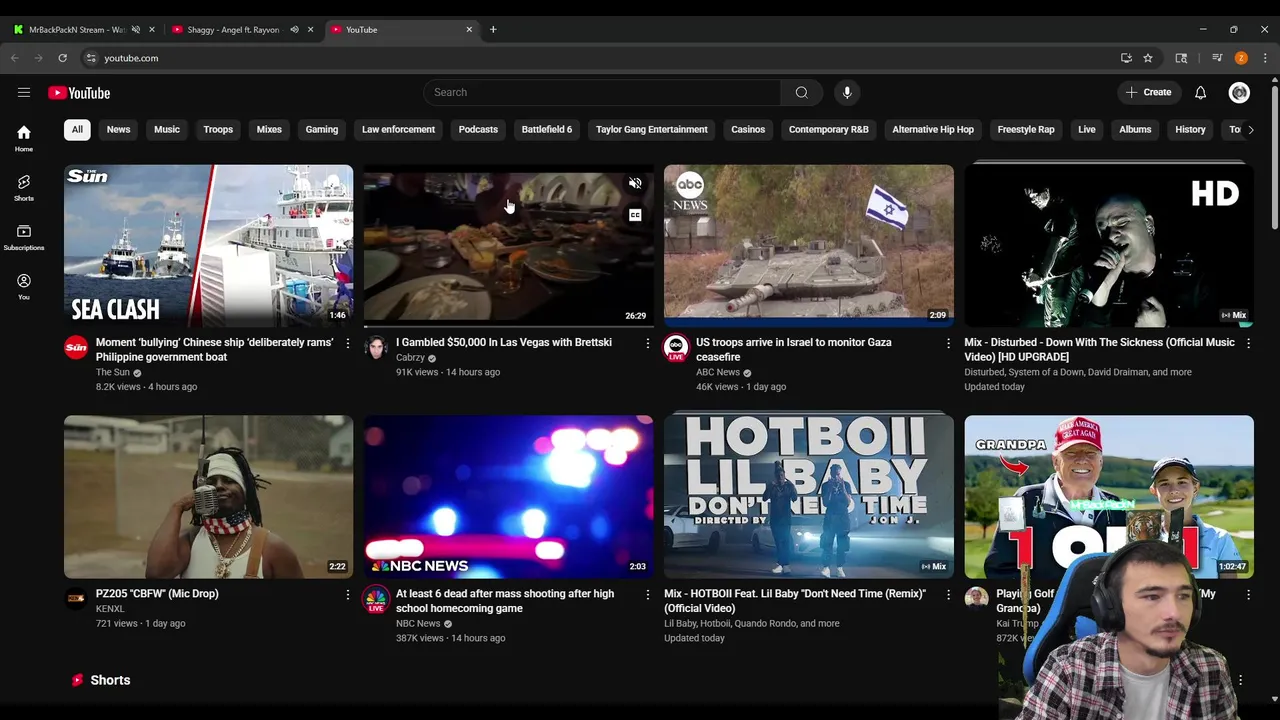Go to Home in the sidebar
Screen dimensions: 1280x720
pos(24,138)
